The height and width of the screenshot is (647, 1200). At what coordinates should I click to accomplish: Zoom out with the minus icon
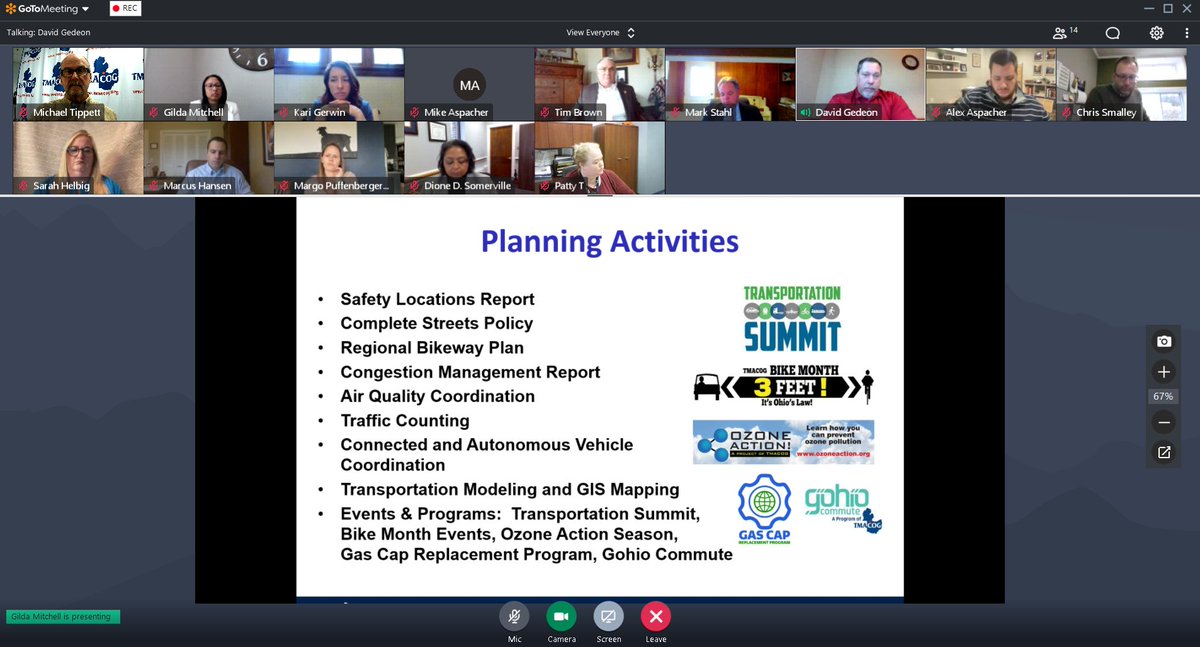point(1164,422)
